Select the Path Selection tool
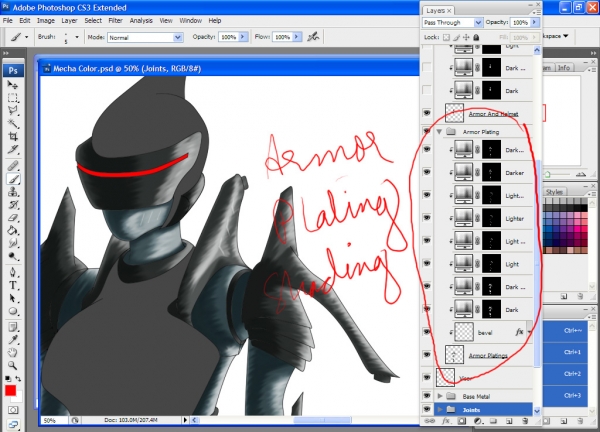The width and height of the screenshot is (600, 432). coord(13,298)
